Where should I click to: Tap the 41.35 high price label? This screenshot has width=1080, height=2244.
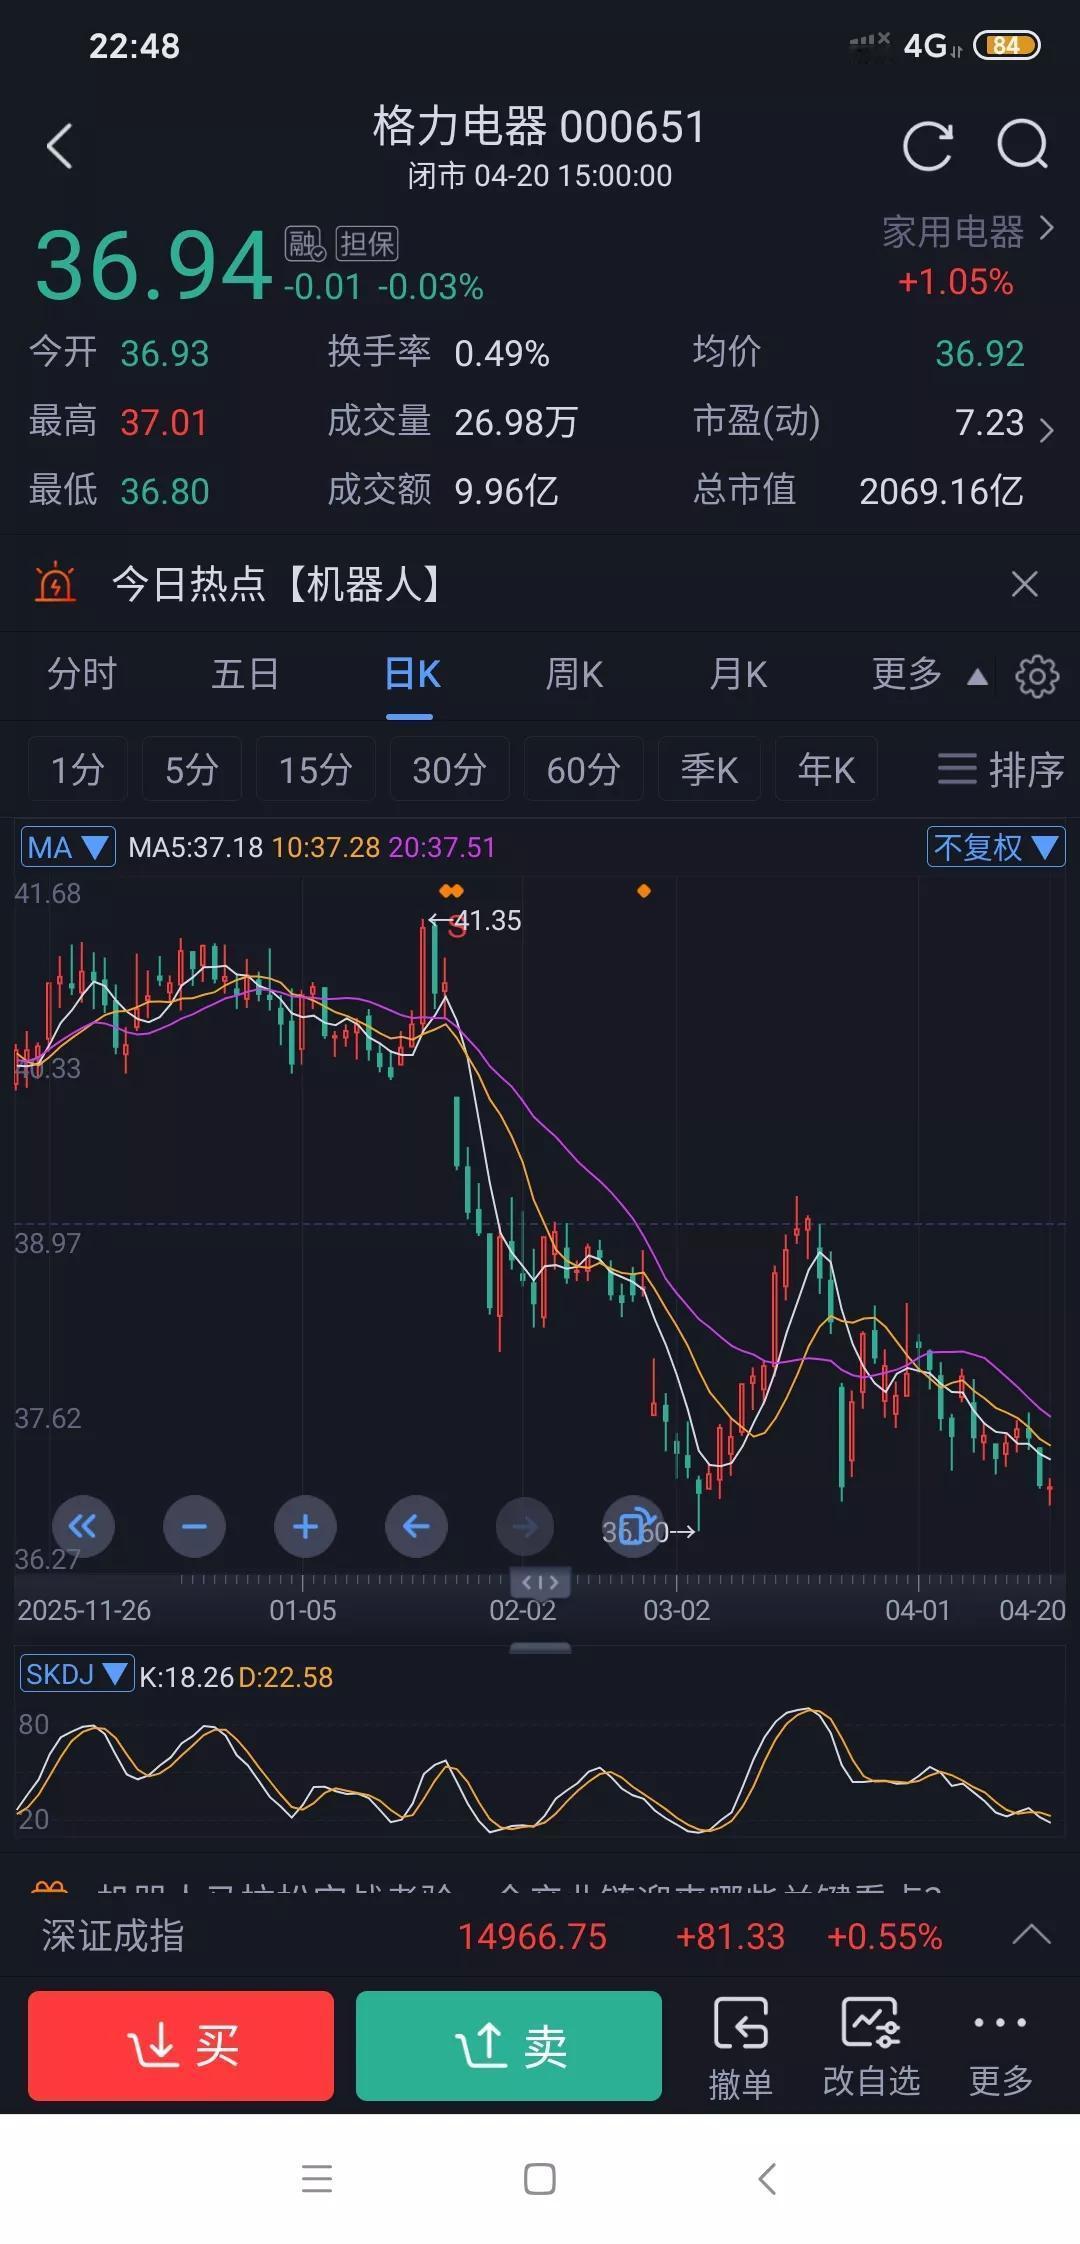(488, 920)
